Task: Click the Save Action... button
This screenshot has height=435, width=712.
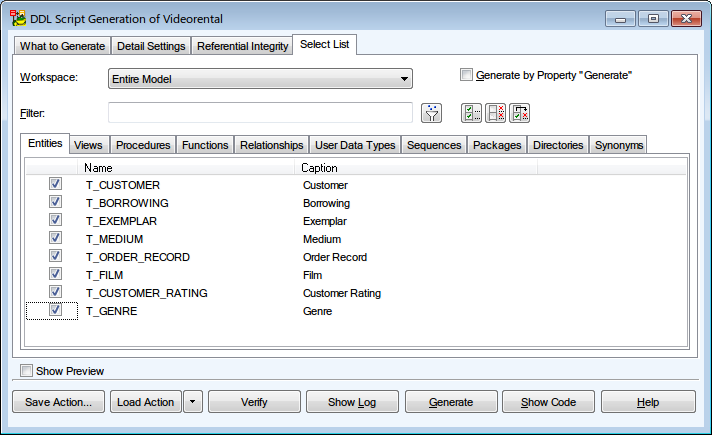Action: pyautogui.click(x=59, y=402)
